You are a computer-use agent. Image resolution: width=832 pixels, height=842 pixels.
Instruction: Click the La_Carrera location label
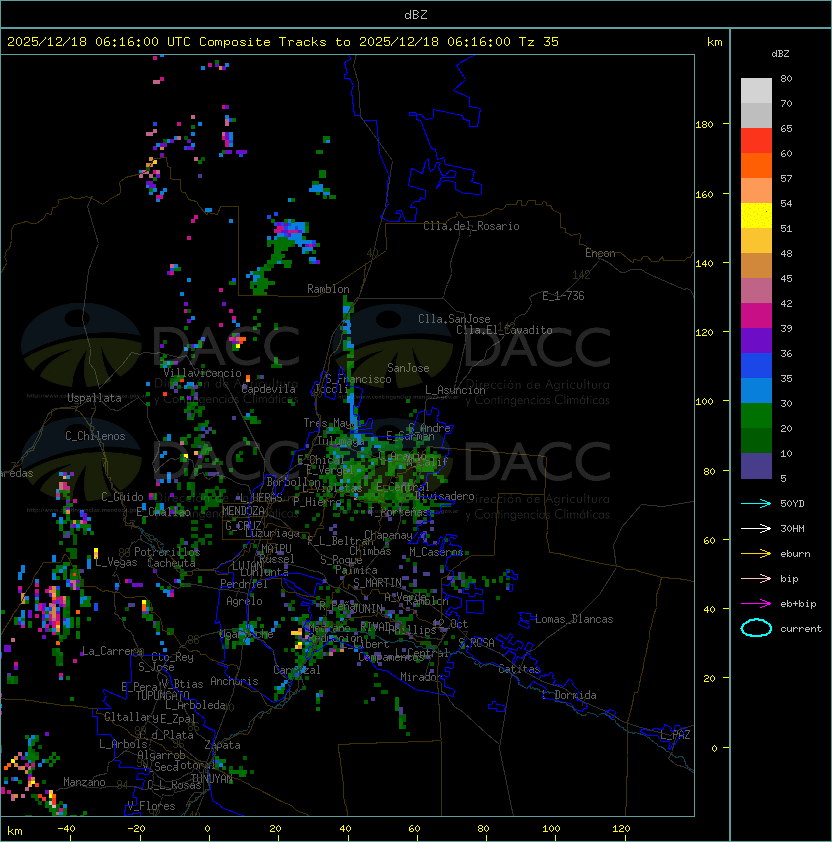(112, 651)
